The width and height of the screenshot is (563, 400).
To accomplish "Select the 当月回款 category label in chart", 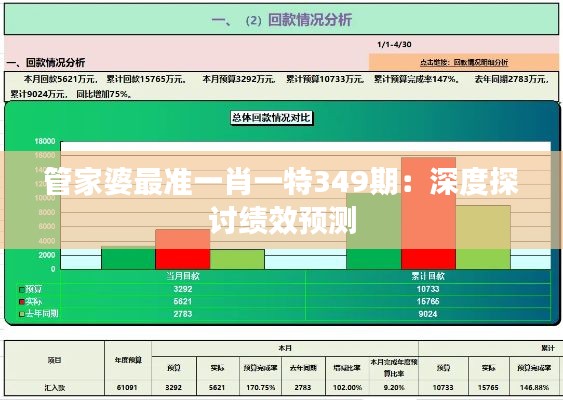I will click(x=183, y=276).
